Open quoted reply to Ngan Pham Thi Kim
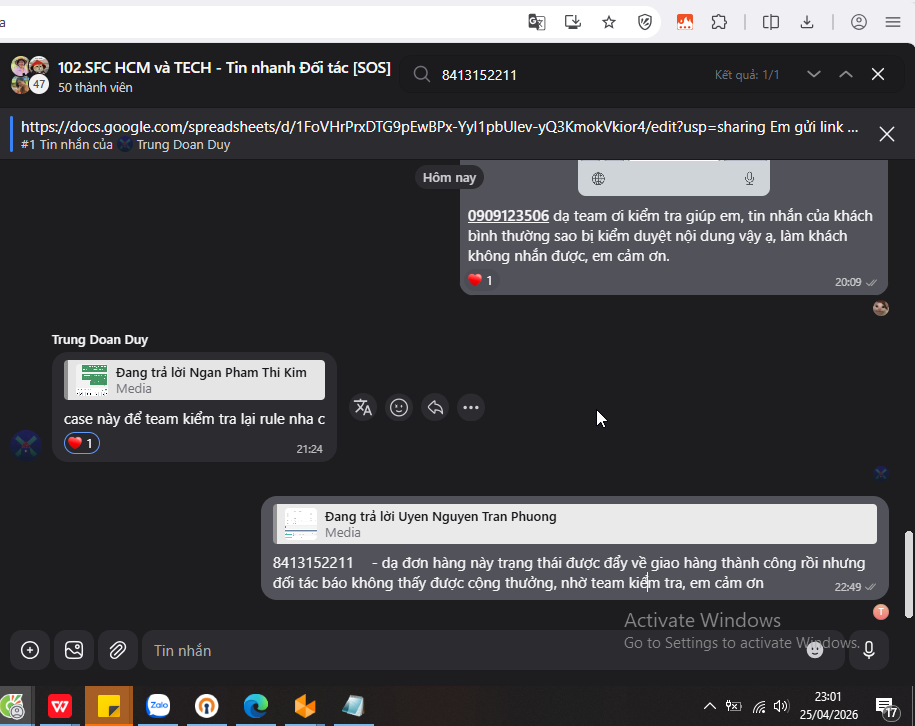This screenshot has width=915, height=726. 194,380
